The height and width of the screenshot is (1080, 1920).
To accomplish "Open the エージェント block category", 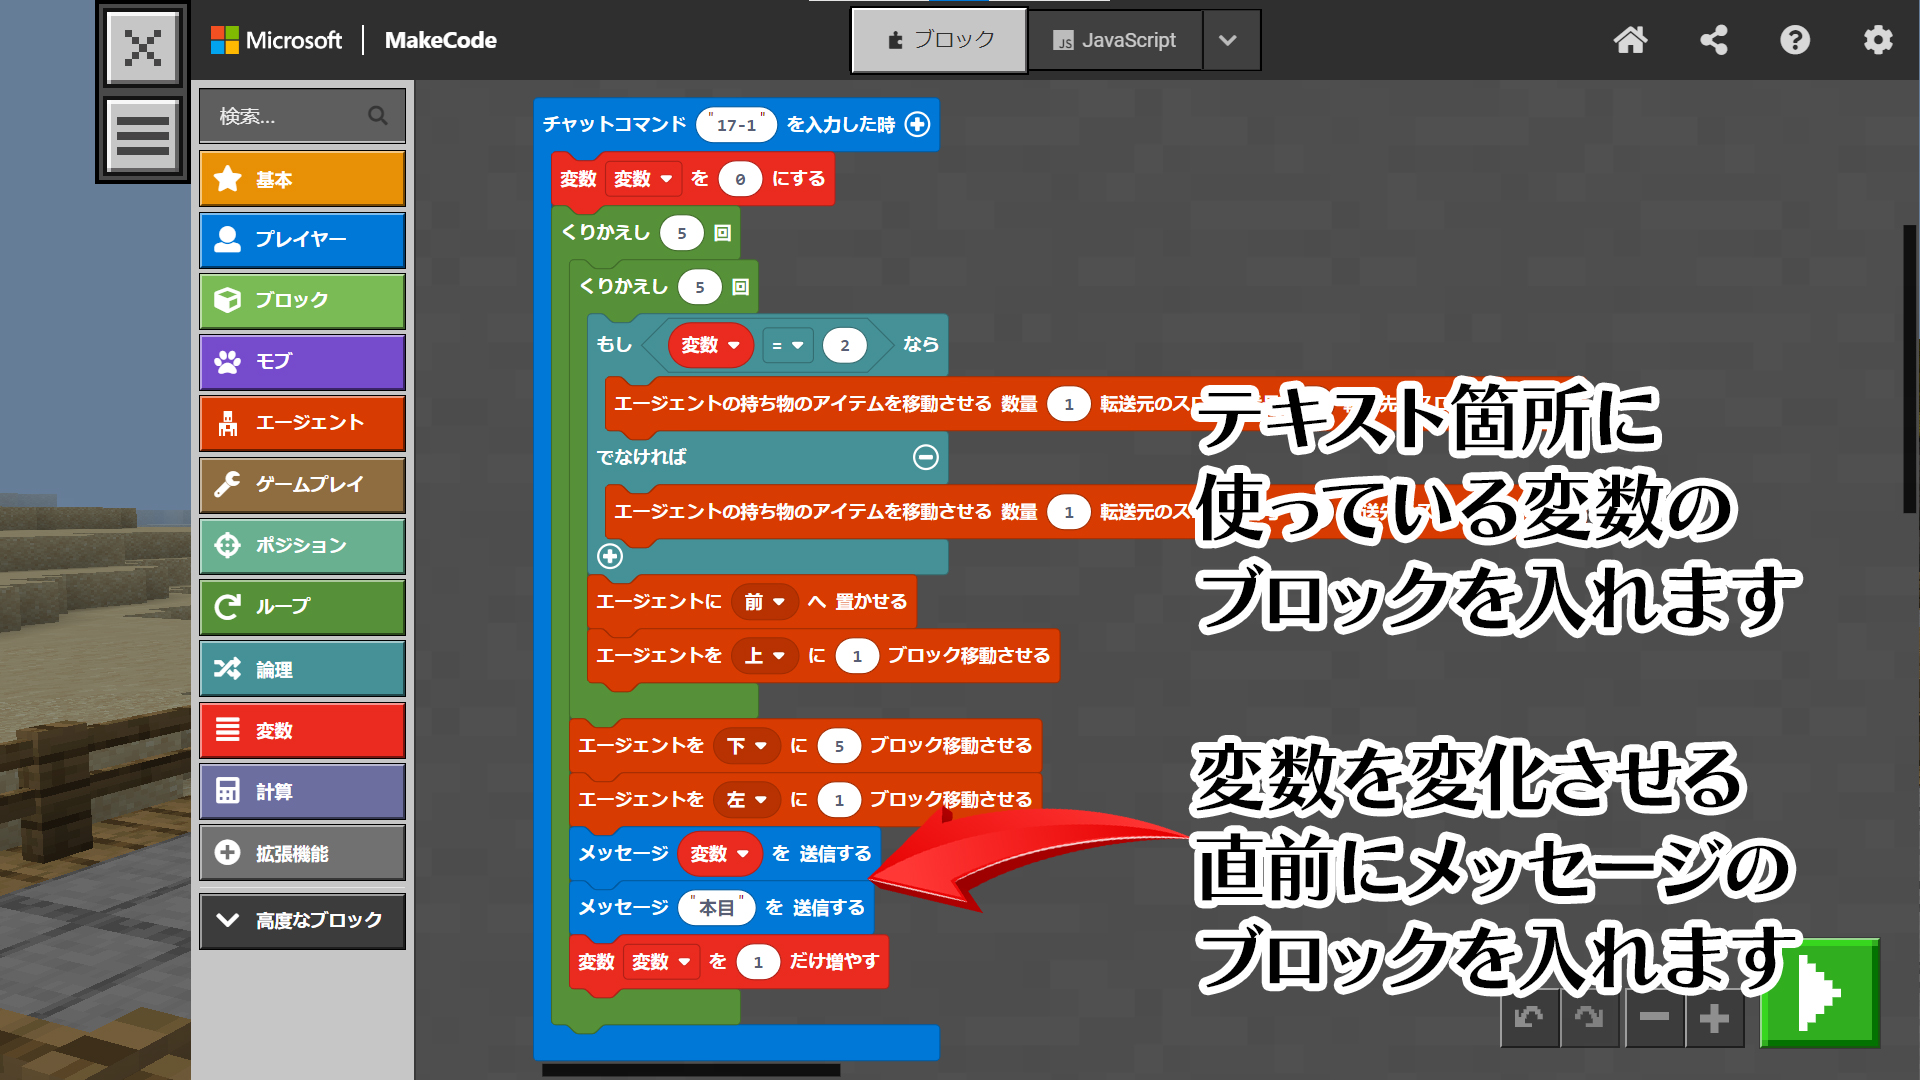I will 302,423.
